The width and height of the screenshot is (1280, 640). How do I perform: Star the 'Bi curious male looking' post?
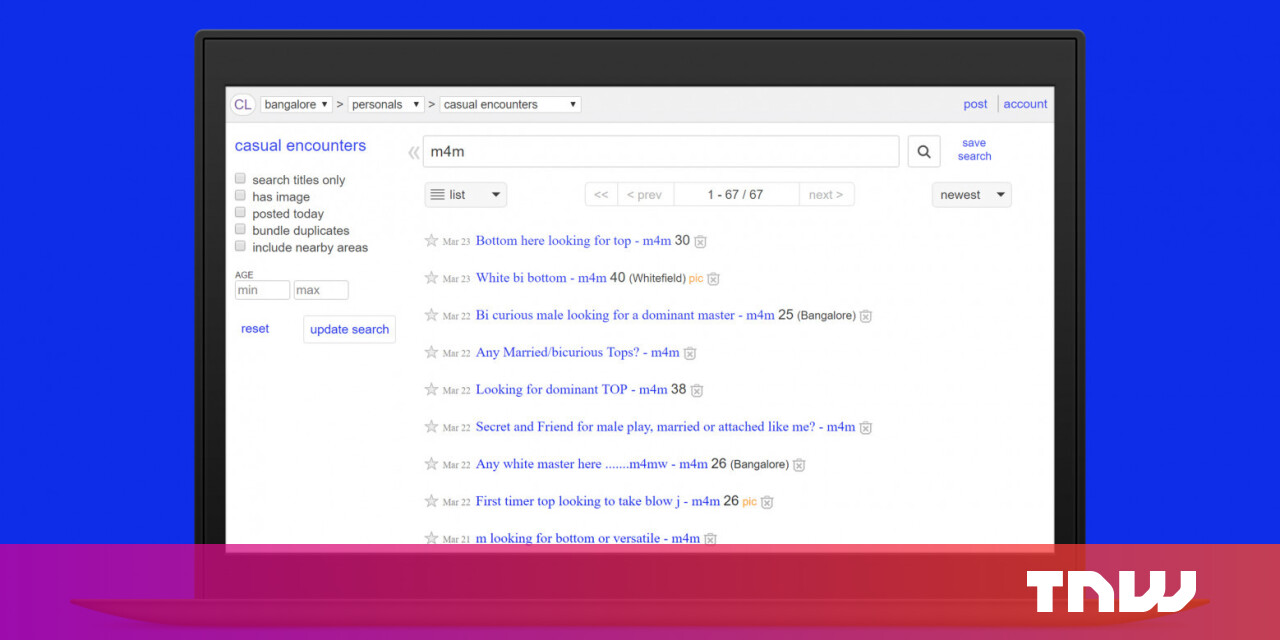[x=431, y=315]
